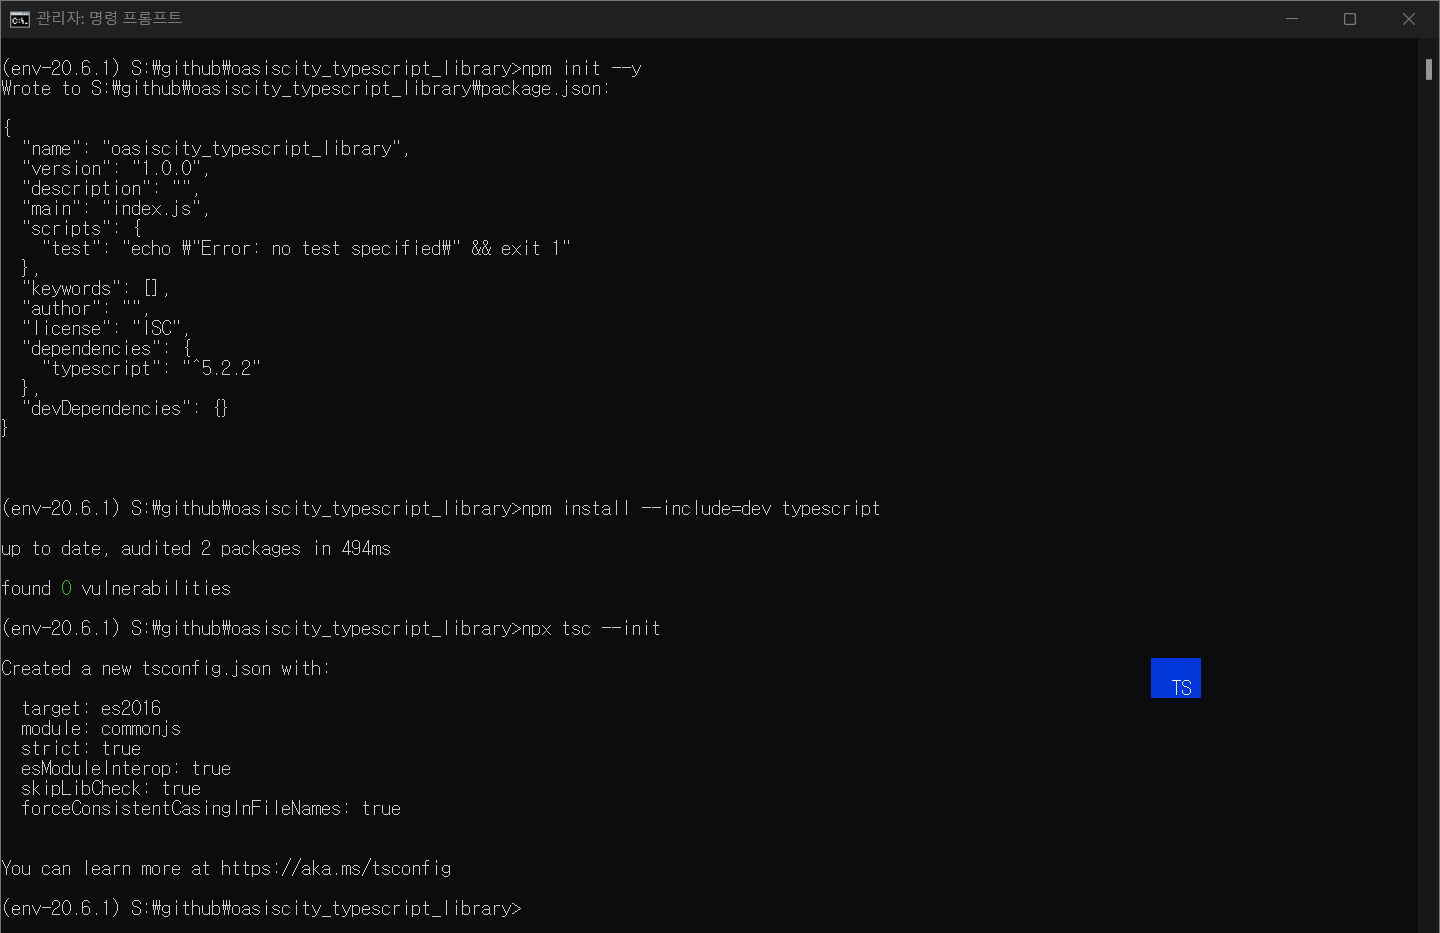Viewport: 1440px width, 933px height.
Task: Click the blue TS logo badge
Action: click(1176, 678)
